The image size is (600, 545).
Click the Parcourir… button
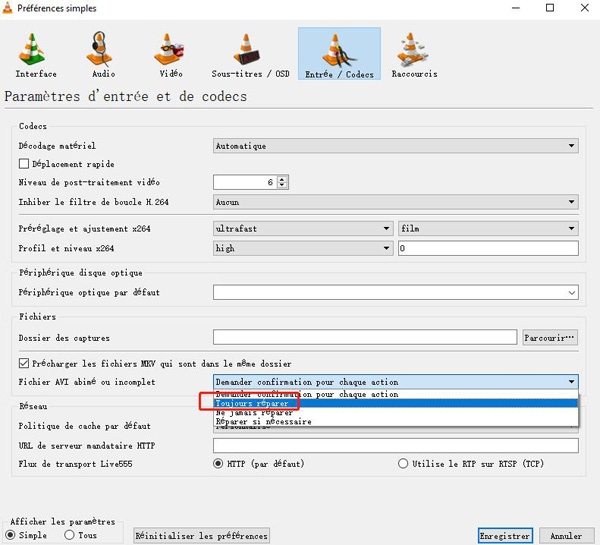(550, 338)
